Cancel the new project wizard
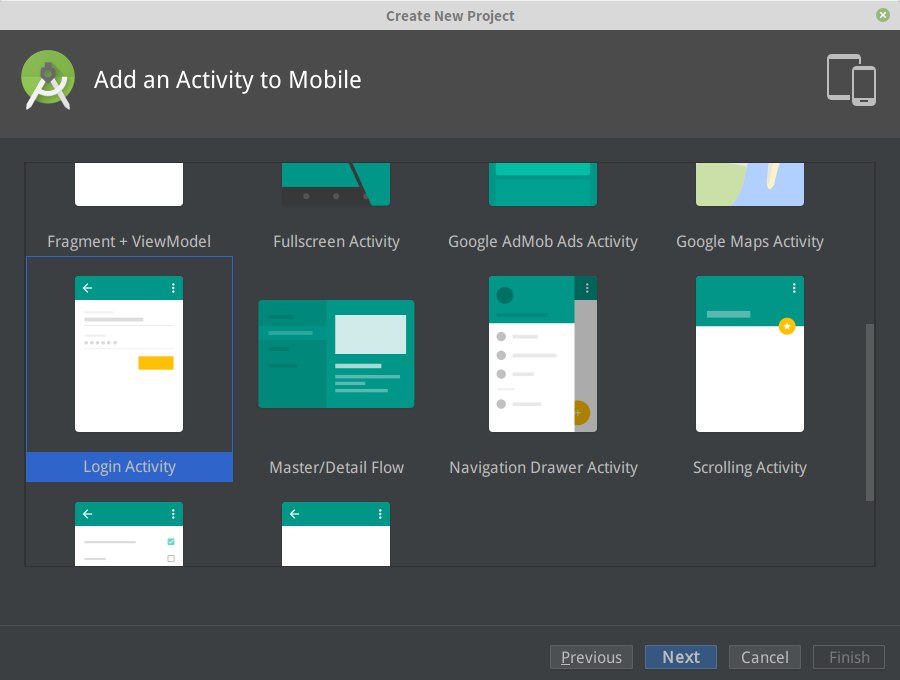The image size is (900, 680). [x=764, y=657]
